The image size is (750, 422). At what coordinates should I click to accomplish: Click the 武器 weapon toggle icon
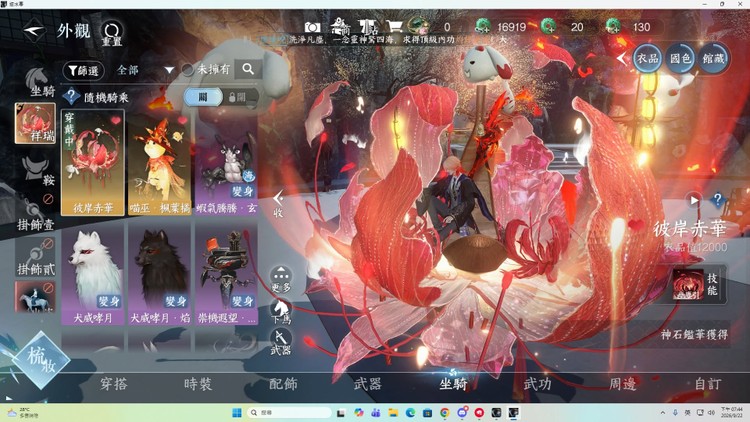point(281,342)
